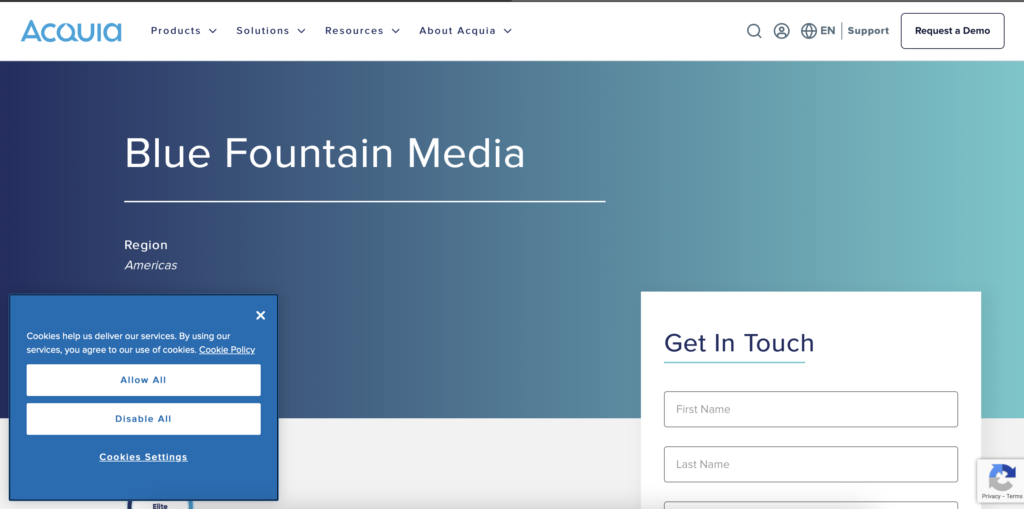The image size is (1024, 509).
Task: Click the globe language icon
Action: click(809, 31)
